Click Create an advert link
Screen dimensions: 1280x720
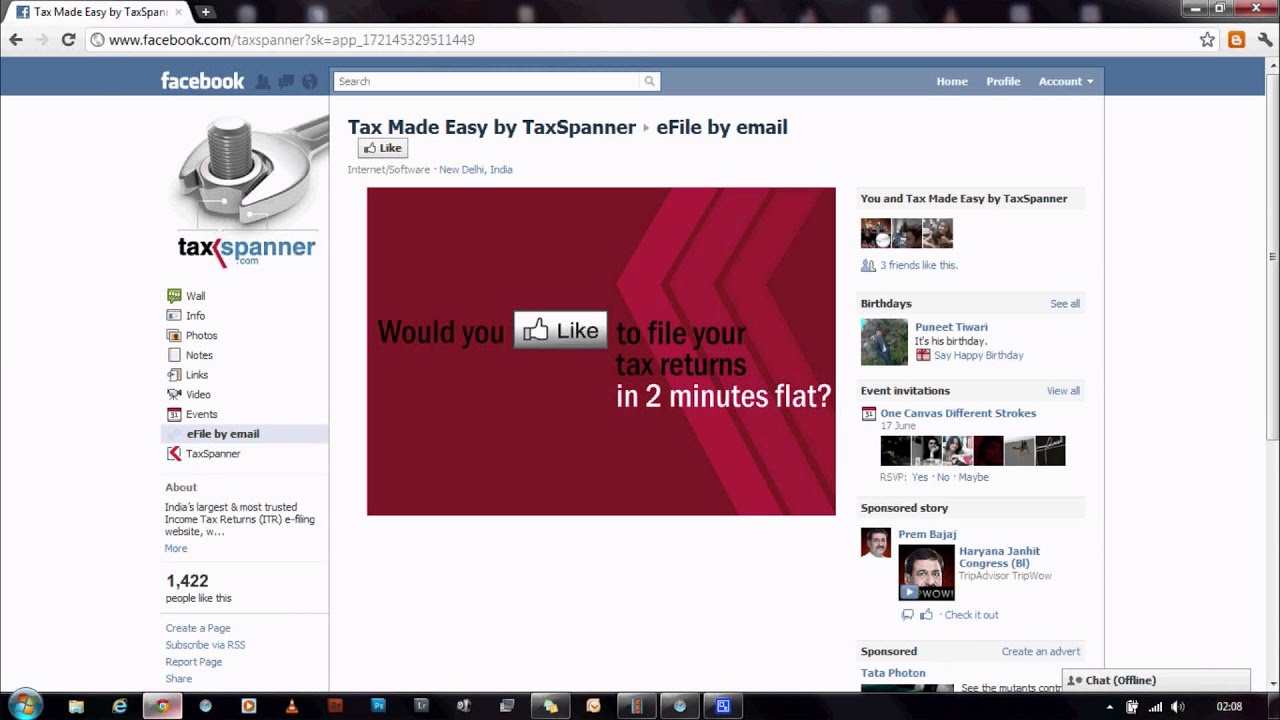(x=1041, y=651)
